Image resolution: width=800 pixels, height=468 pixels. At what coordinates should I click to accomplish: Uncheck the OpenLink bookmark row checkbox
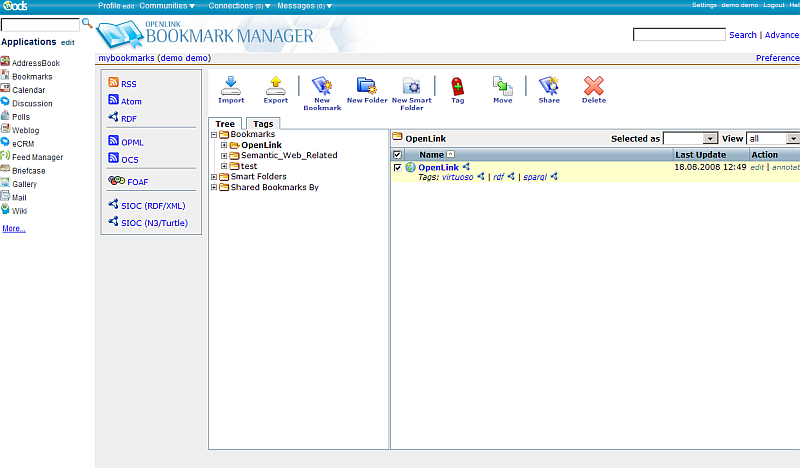coord(398,167)
